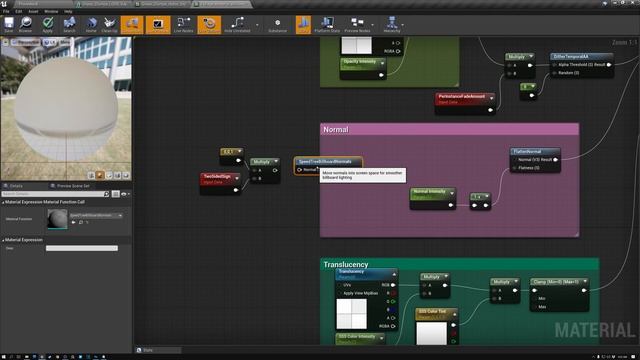Open the details view options eye dropdown

(x=125, y=194)
